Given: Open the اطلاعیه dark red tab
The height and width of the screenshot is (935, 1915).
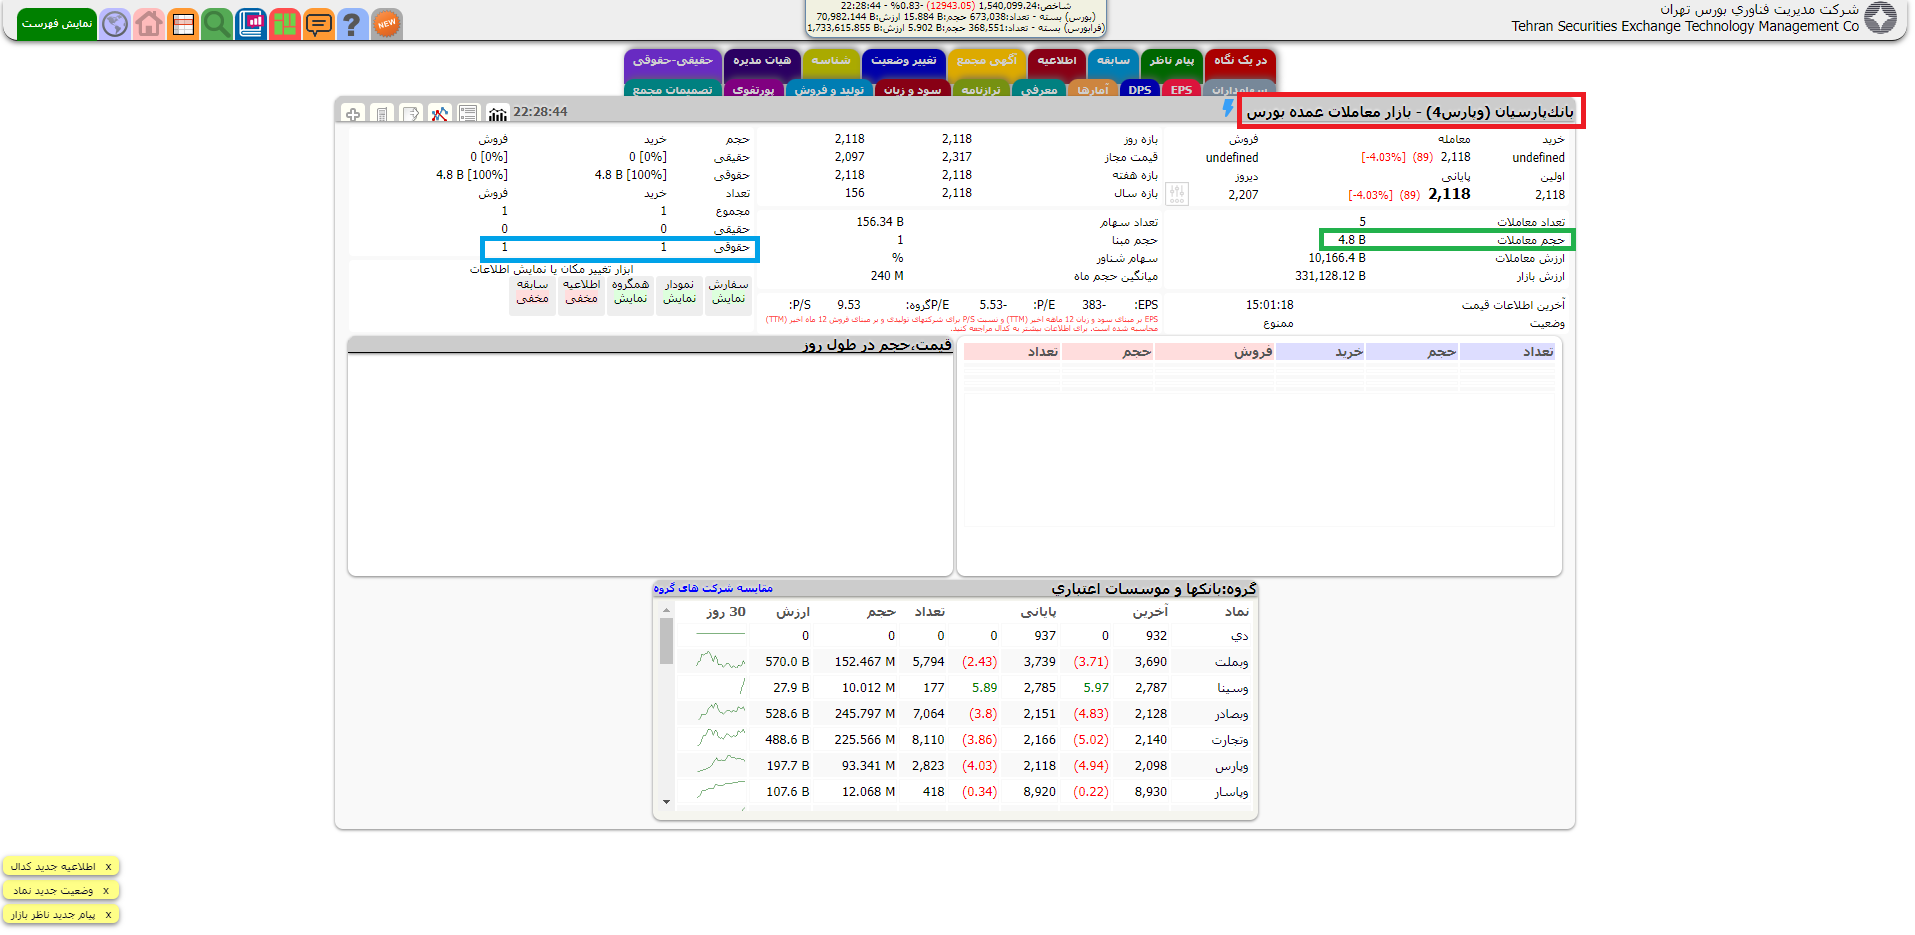Looking at the screenshot, I should [1057, 62].
